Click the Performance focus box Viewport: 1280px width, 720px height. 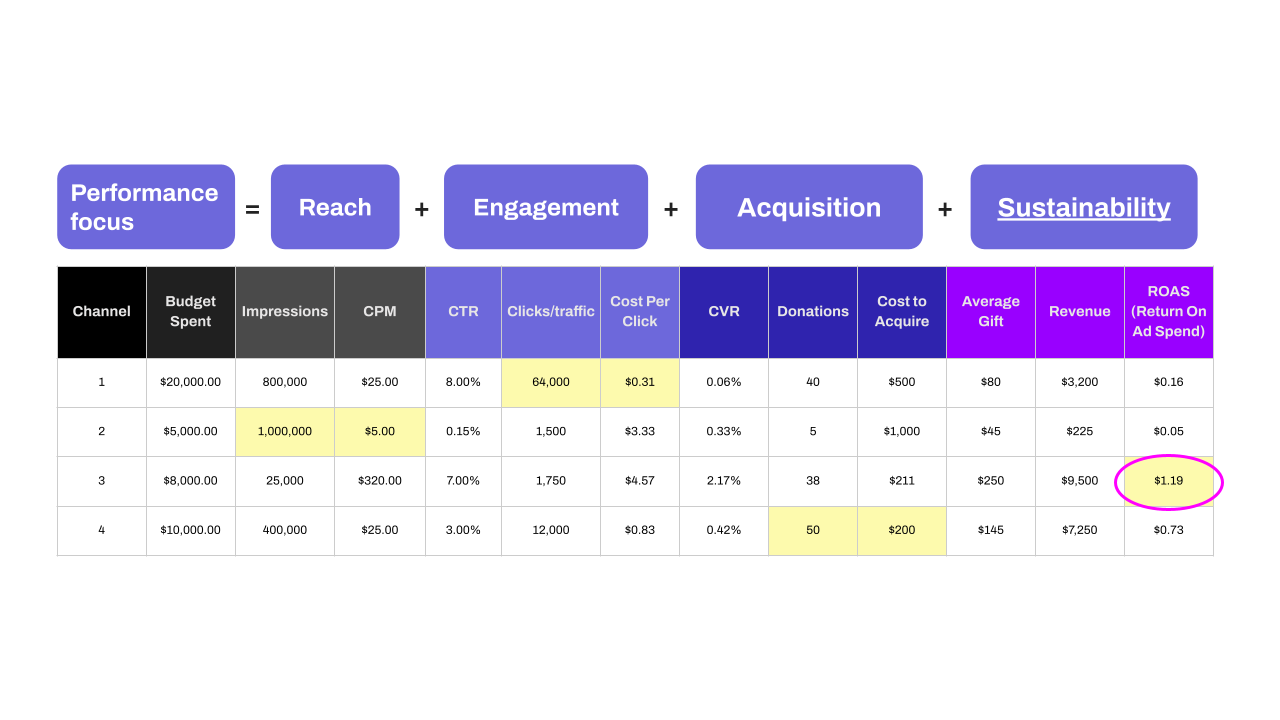(146, 207)
